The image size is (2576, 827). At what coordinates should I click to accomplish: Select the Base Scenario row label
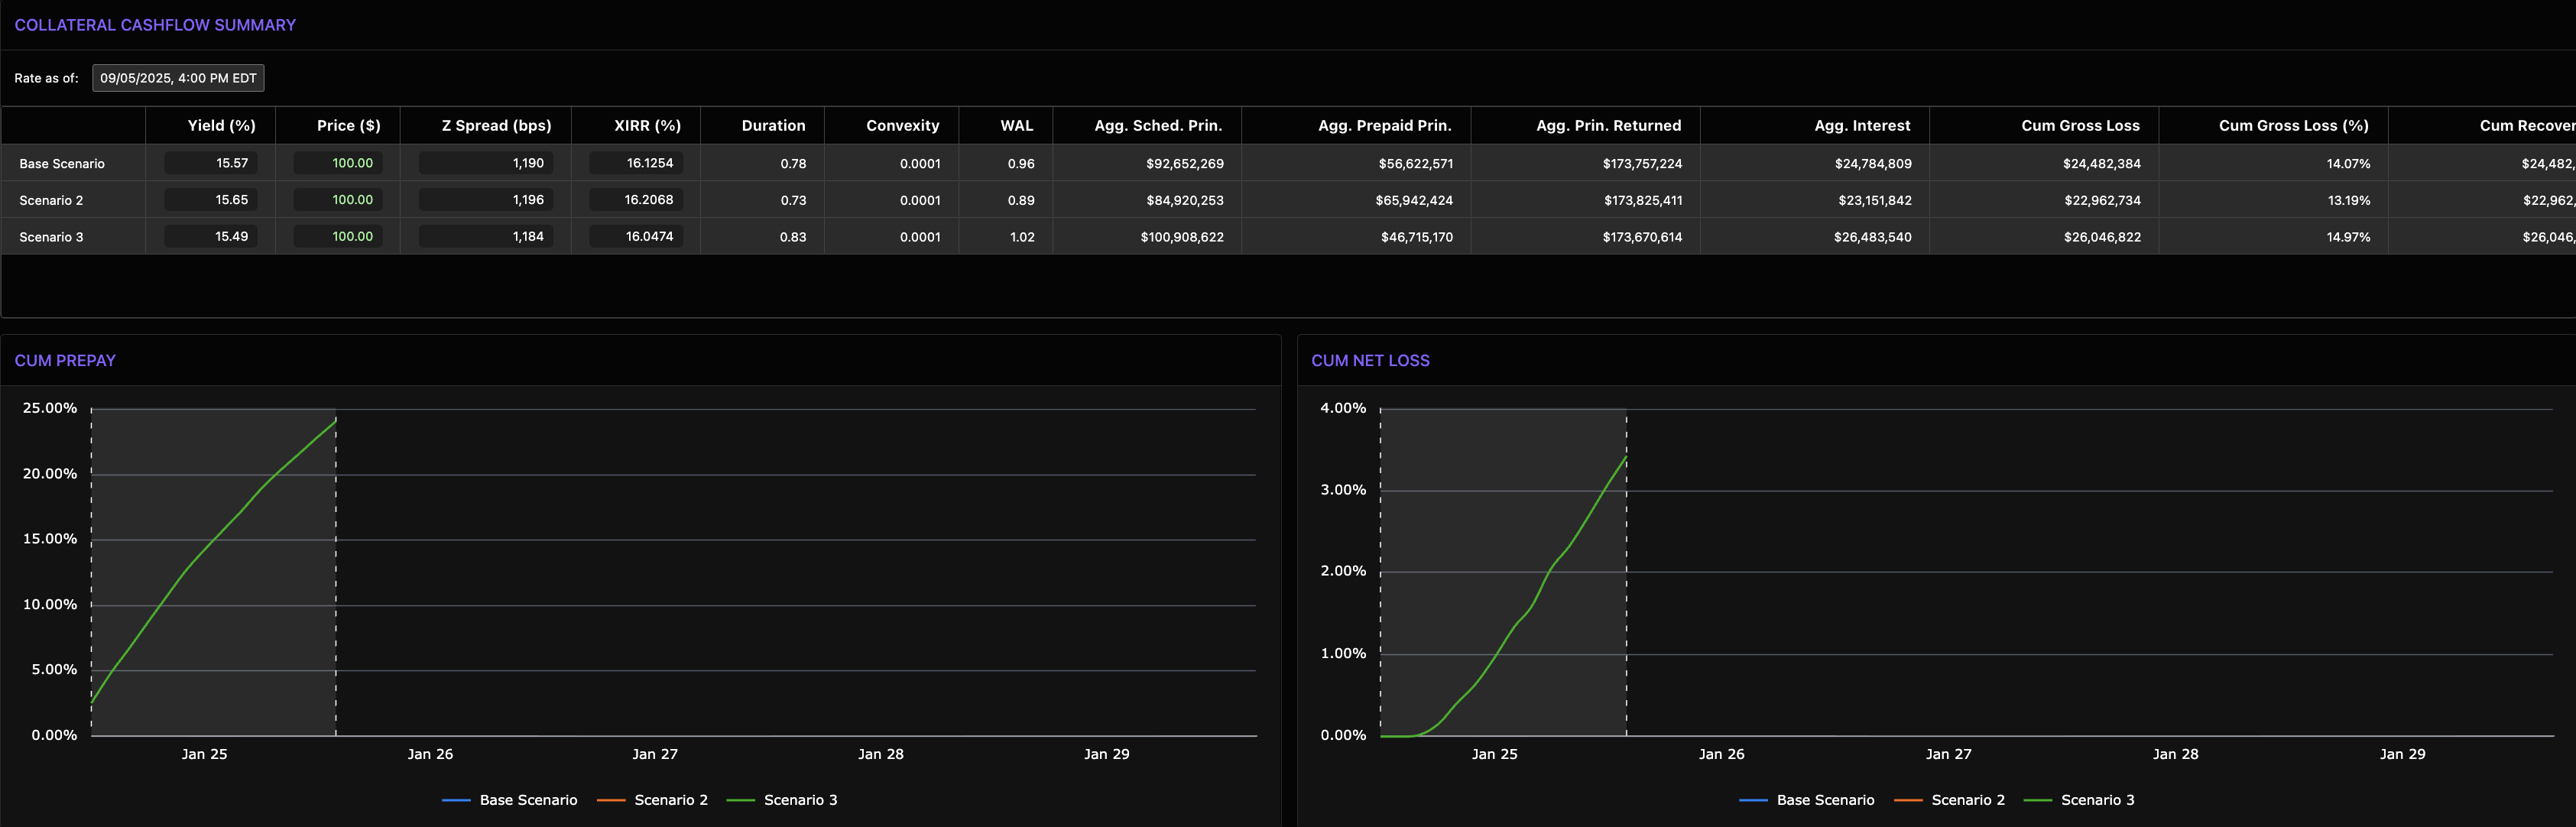[x=62, y=164]
